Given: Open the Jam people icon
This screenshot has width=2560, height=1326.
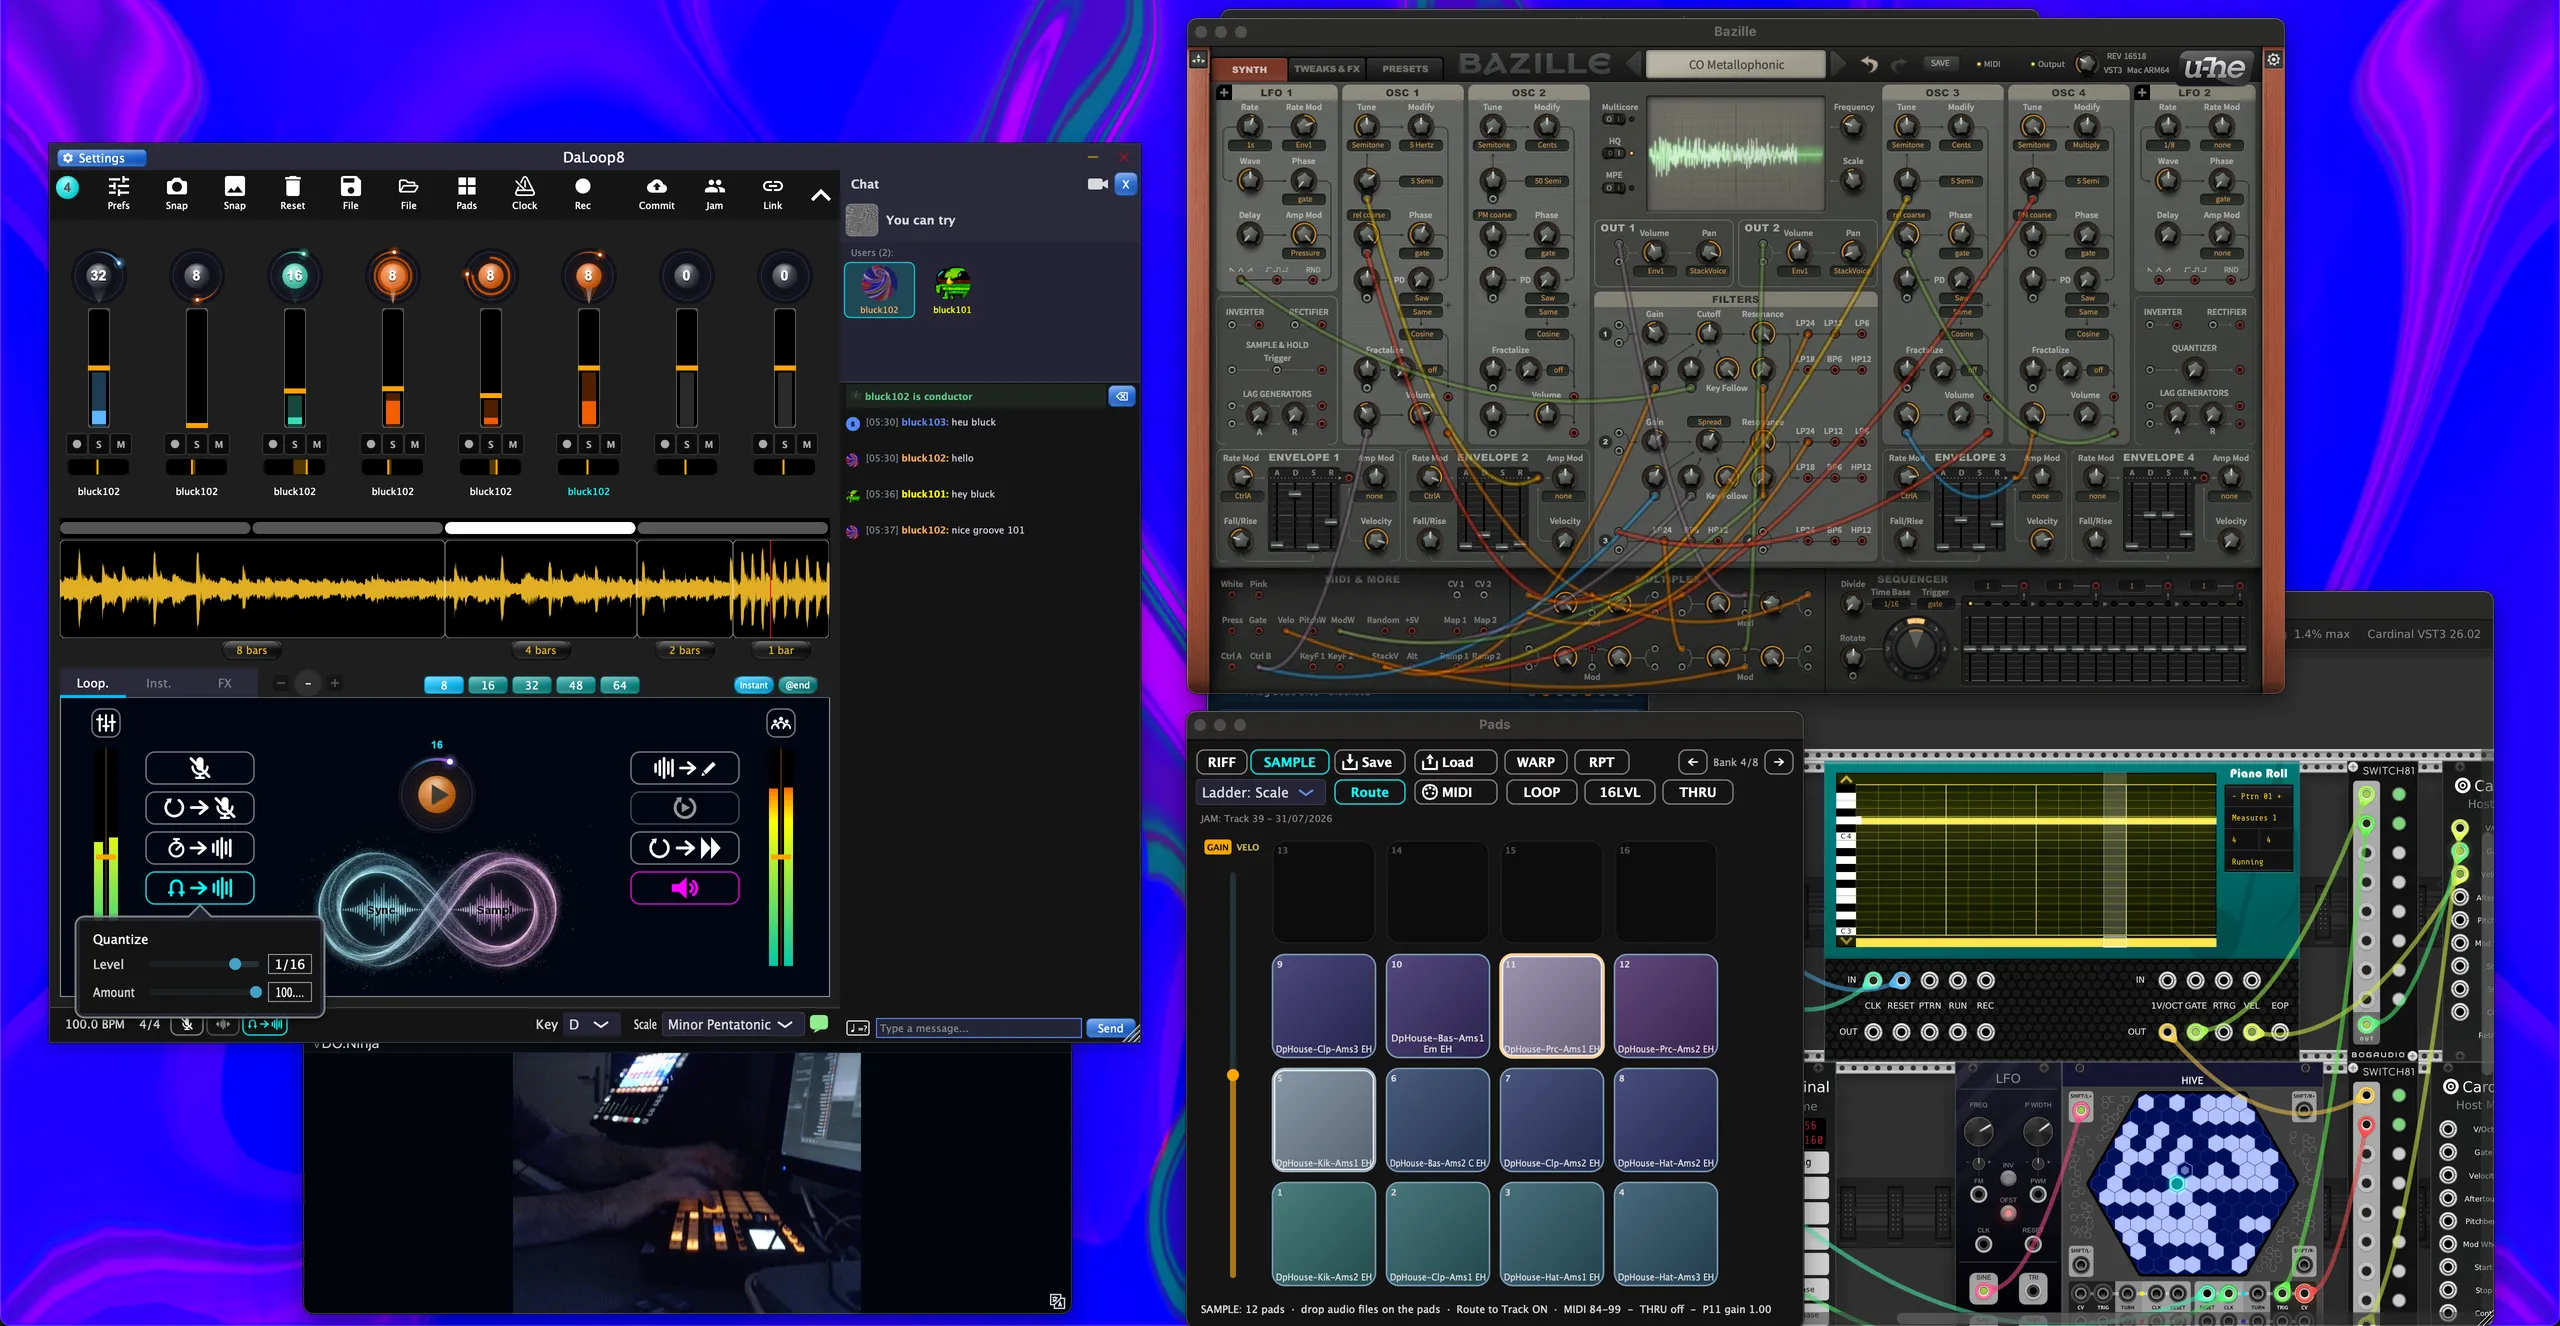Looking at the screenshot, I should [714, 192].
